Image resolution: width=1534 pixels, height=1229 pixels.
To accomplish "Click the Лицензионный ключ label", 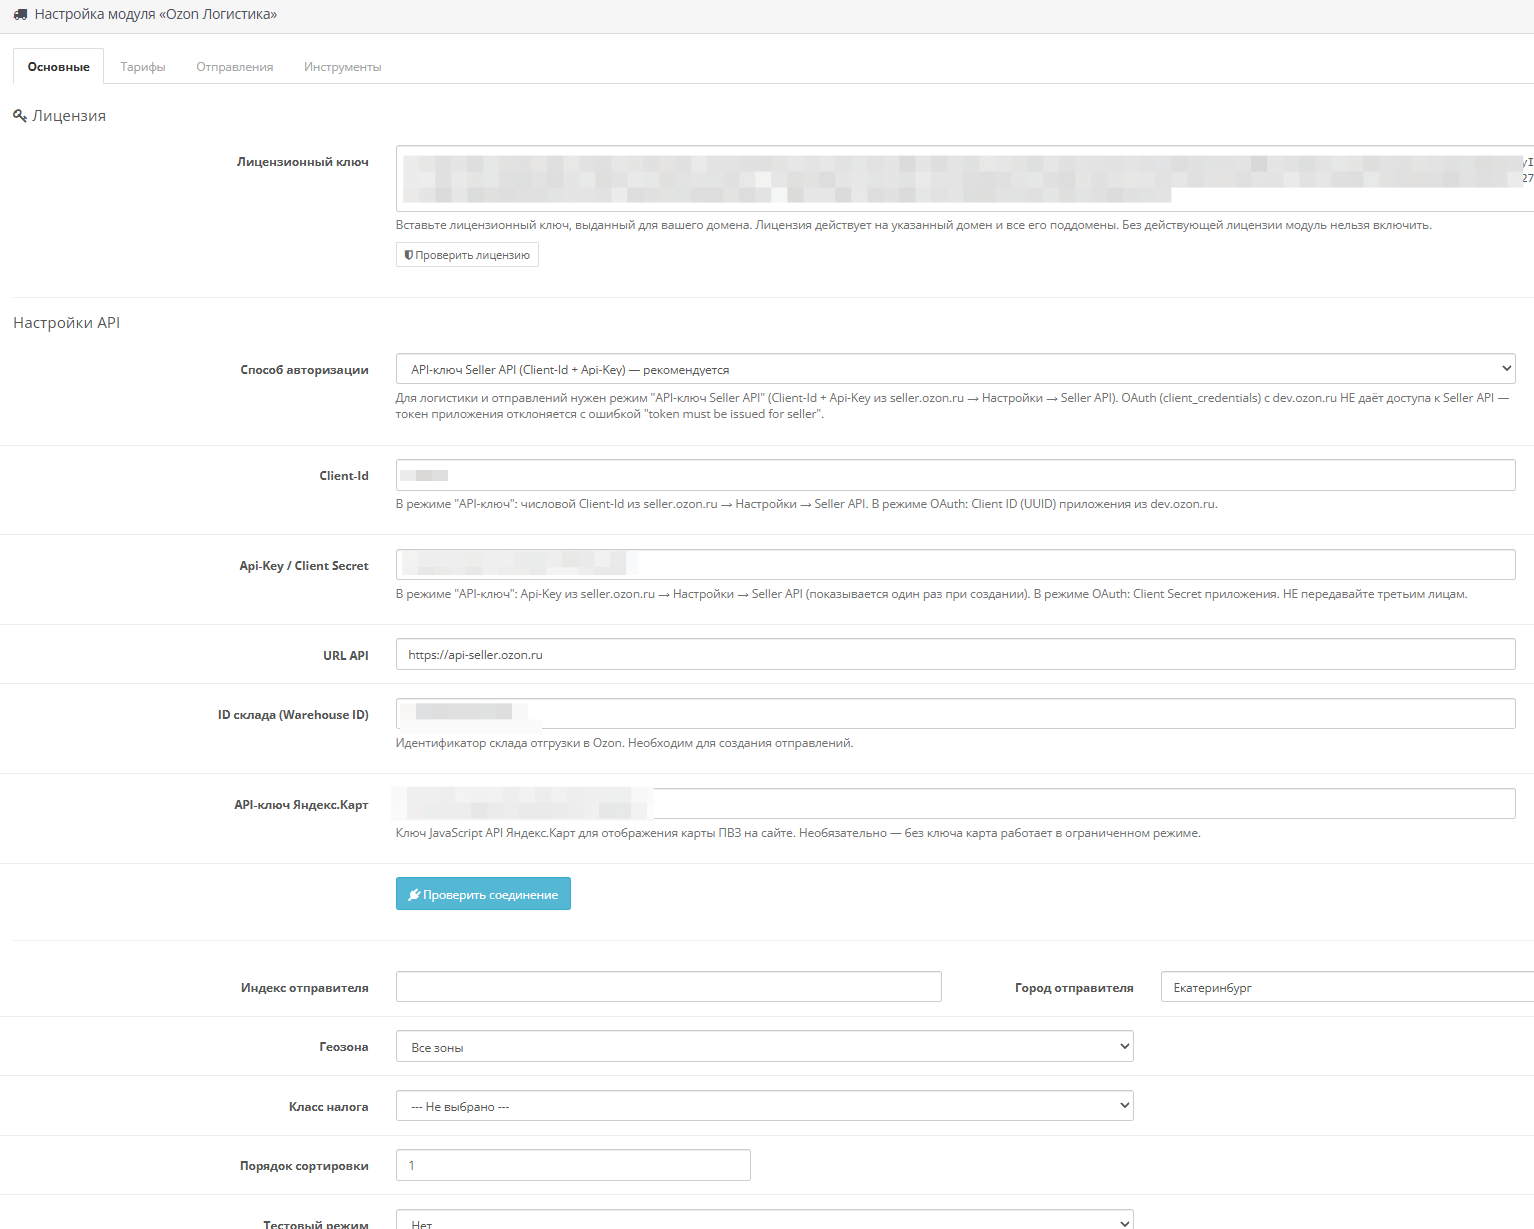I will click(x=302, y=162).
